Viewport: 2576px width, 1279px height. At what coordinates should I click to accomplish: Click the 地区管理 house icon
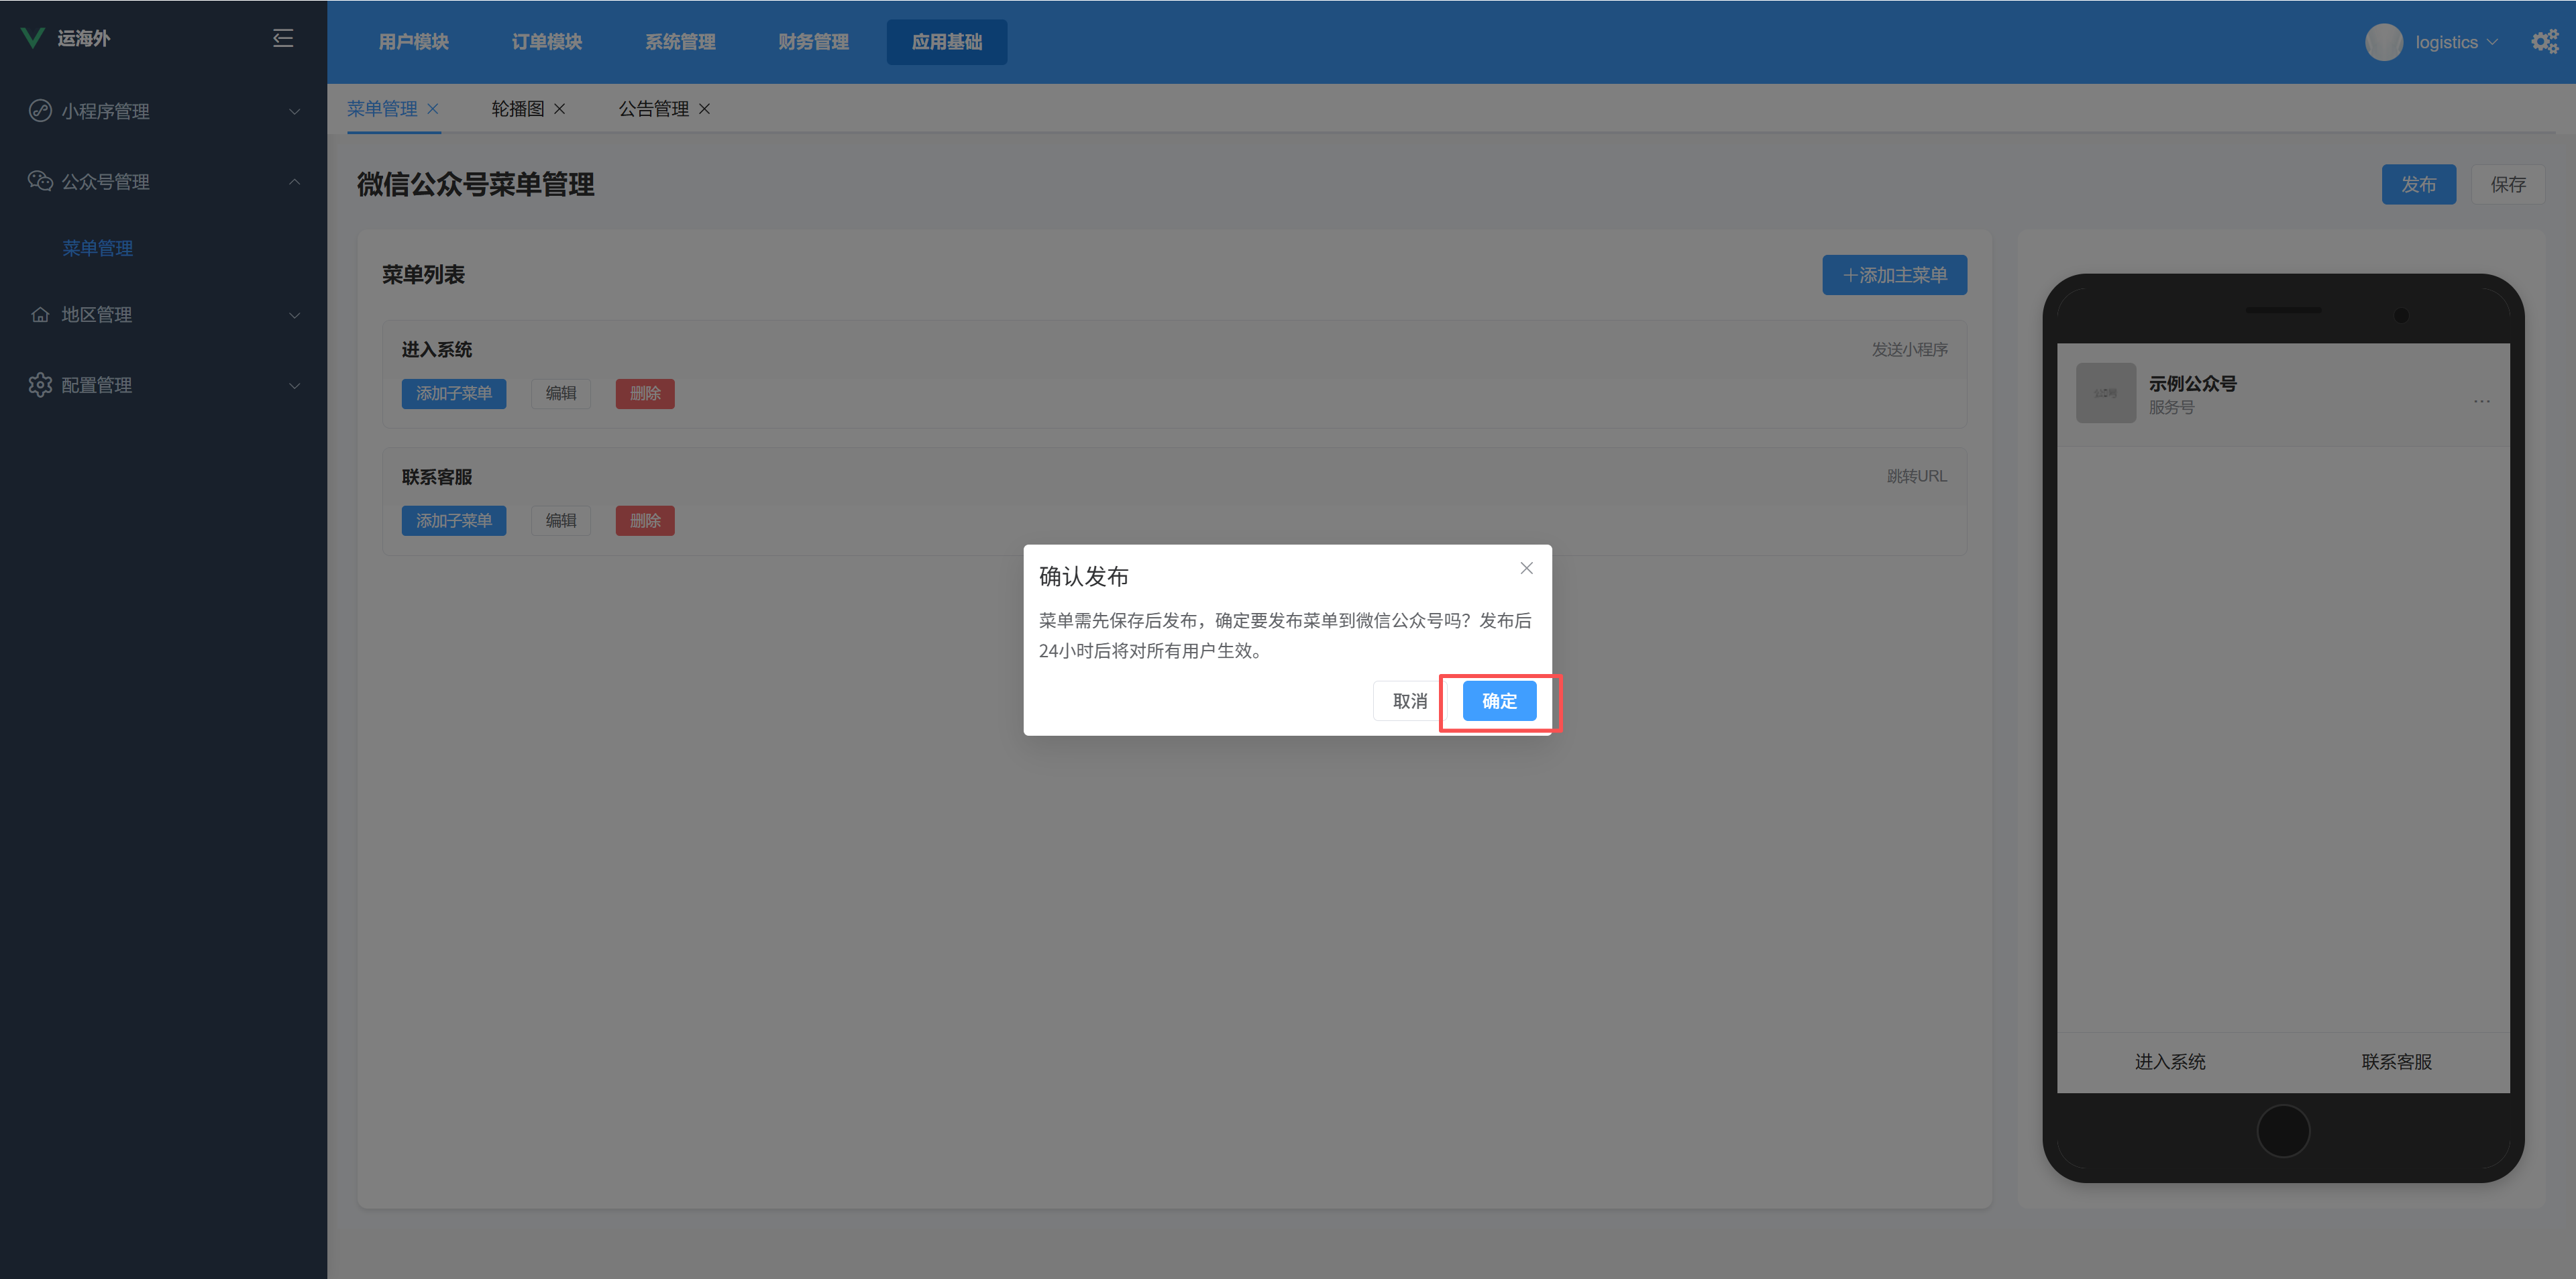pos(40,314)
